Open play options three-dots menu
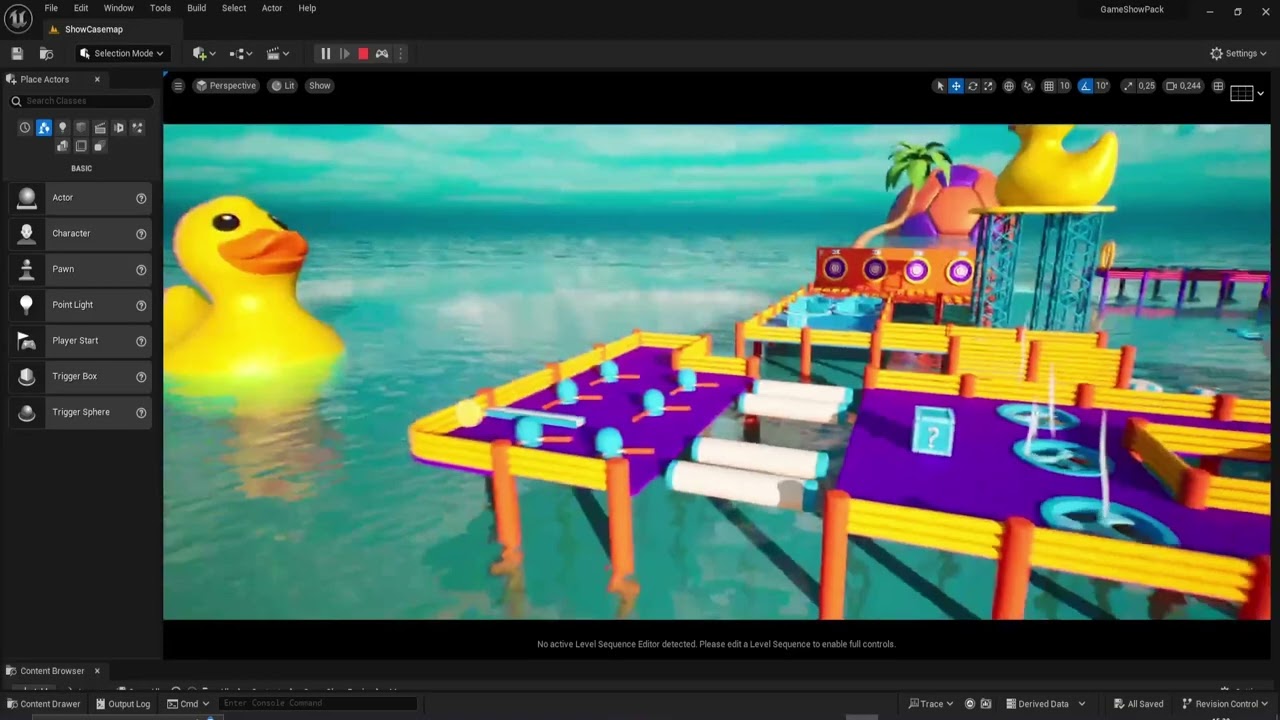This screenshot has width=1280, height=720. pyautogui.click(x=400, y=53)
